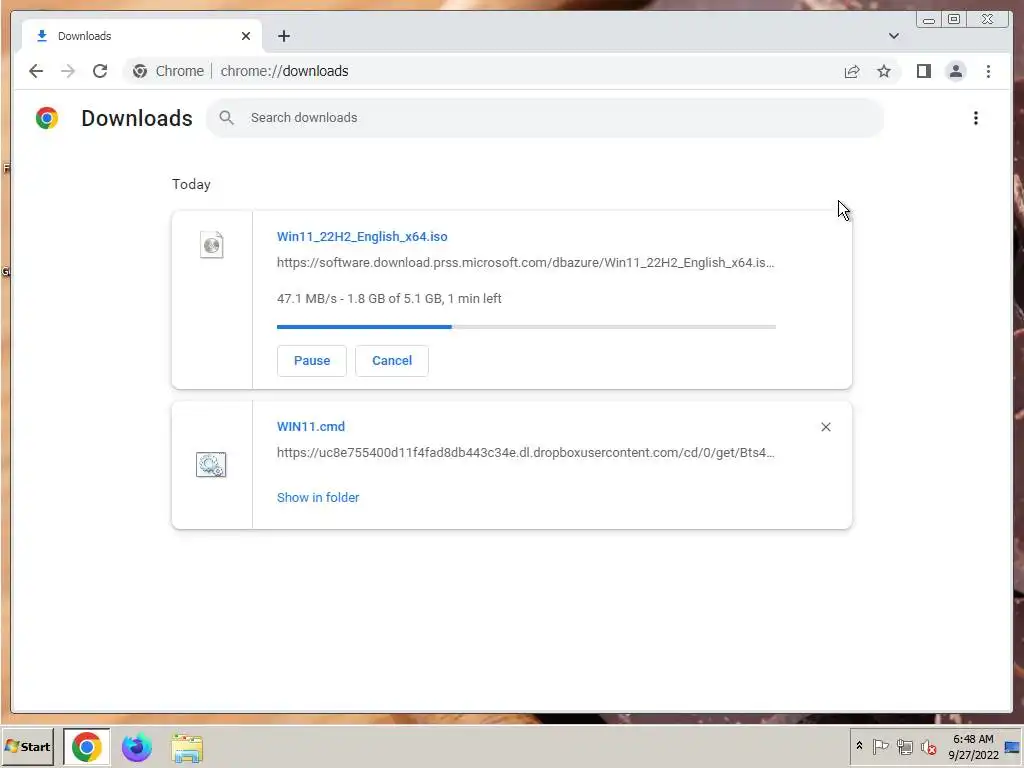Open the Downloads page more actions menu

click(x=976, y=118)
